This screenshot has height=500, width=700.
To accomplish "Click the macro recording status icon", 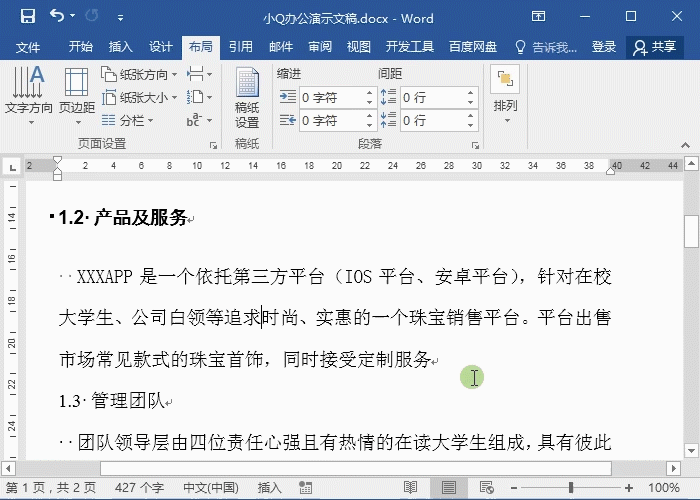I will tap(306, 488).
